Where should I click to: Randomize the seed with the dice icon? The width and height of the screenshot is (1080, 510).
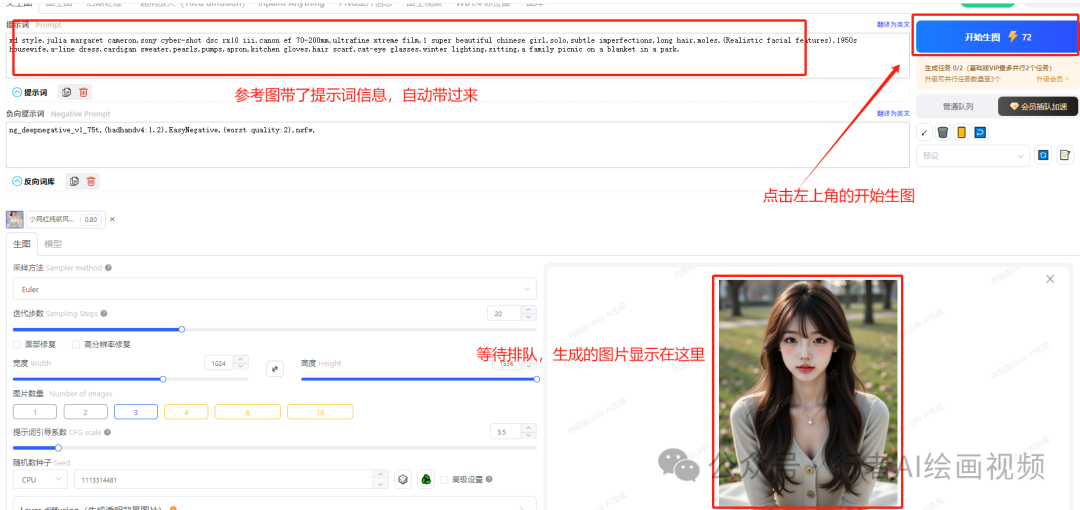[x=403, y=479]
